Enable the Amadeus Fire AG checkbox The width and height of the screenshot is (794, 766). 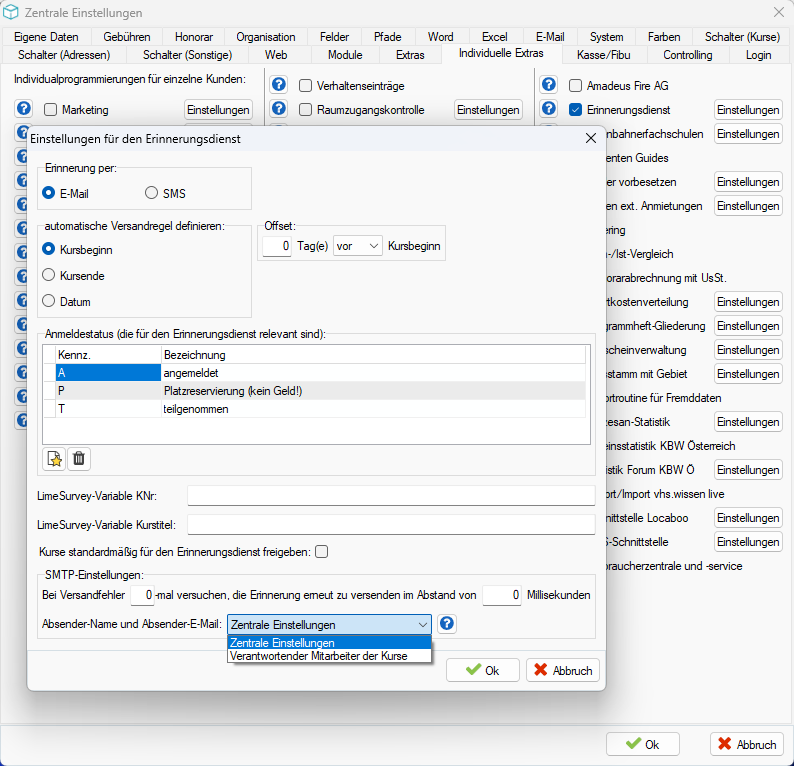coord(575,86)
